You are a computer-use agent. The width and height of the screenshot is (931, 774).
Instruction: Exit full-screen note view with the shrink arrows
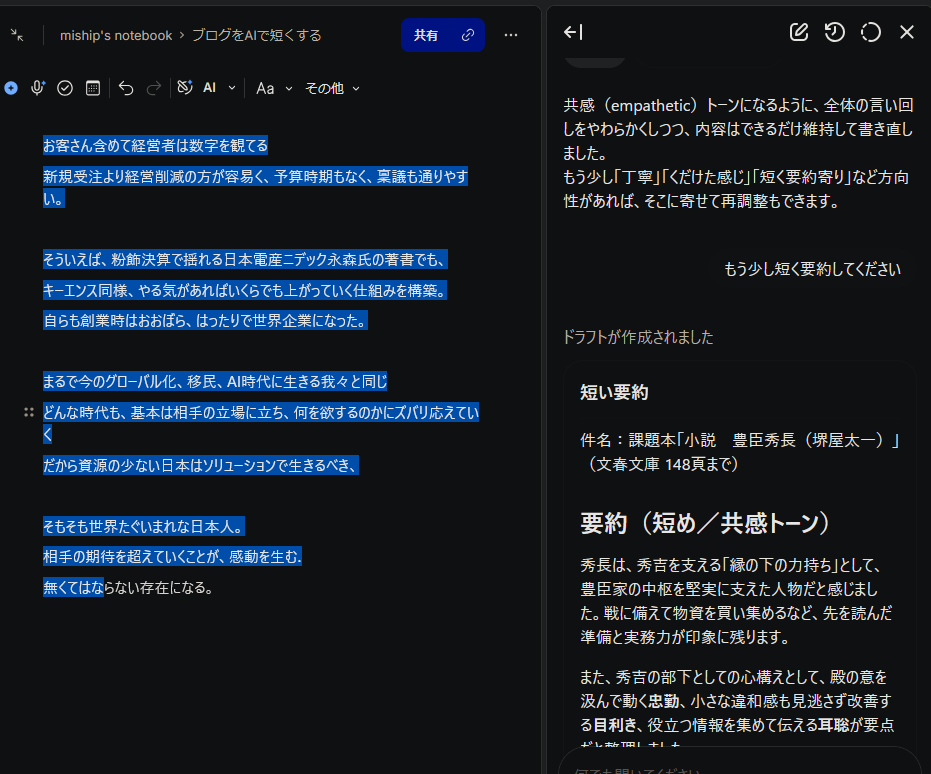click(17, 35)
